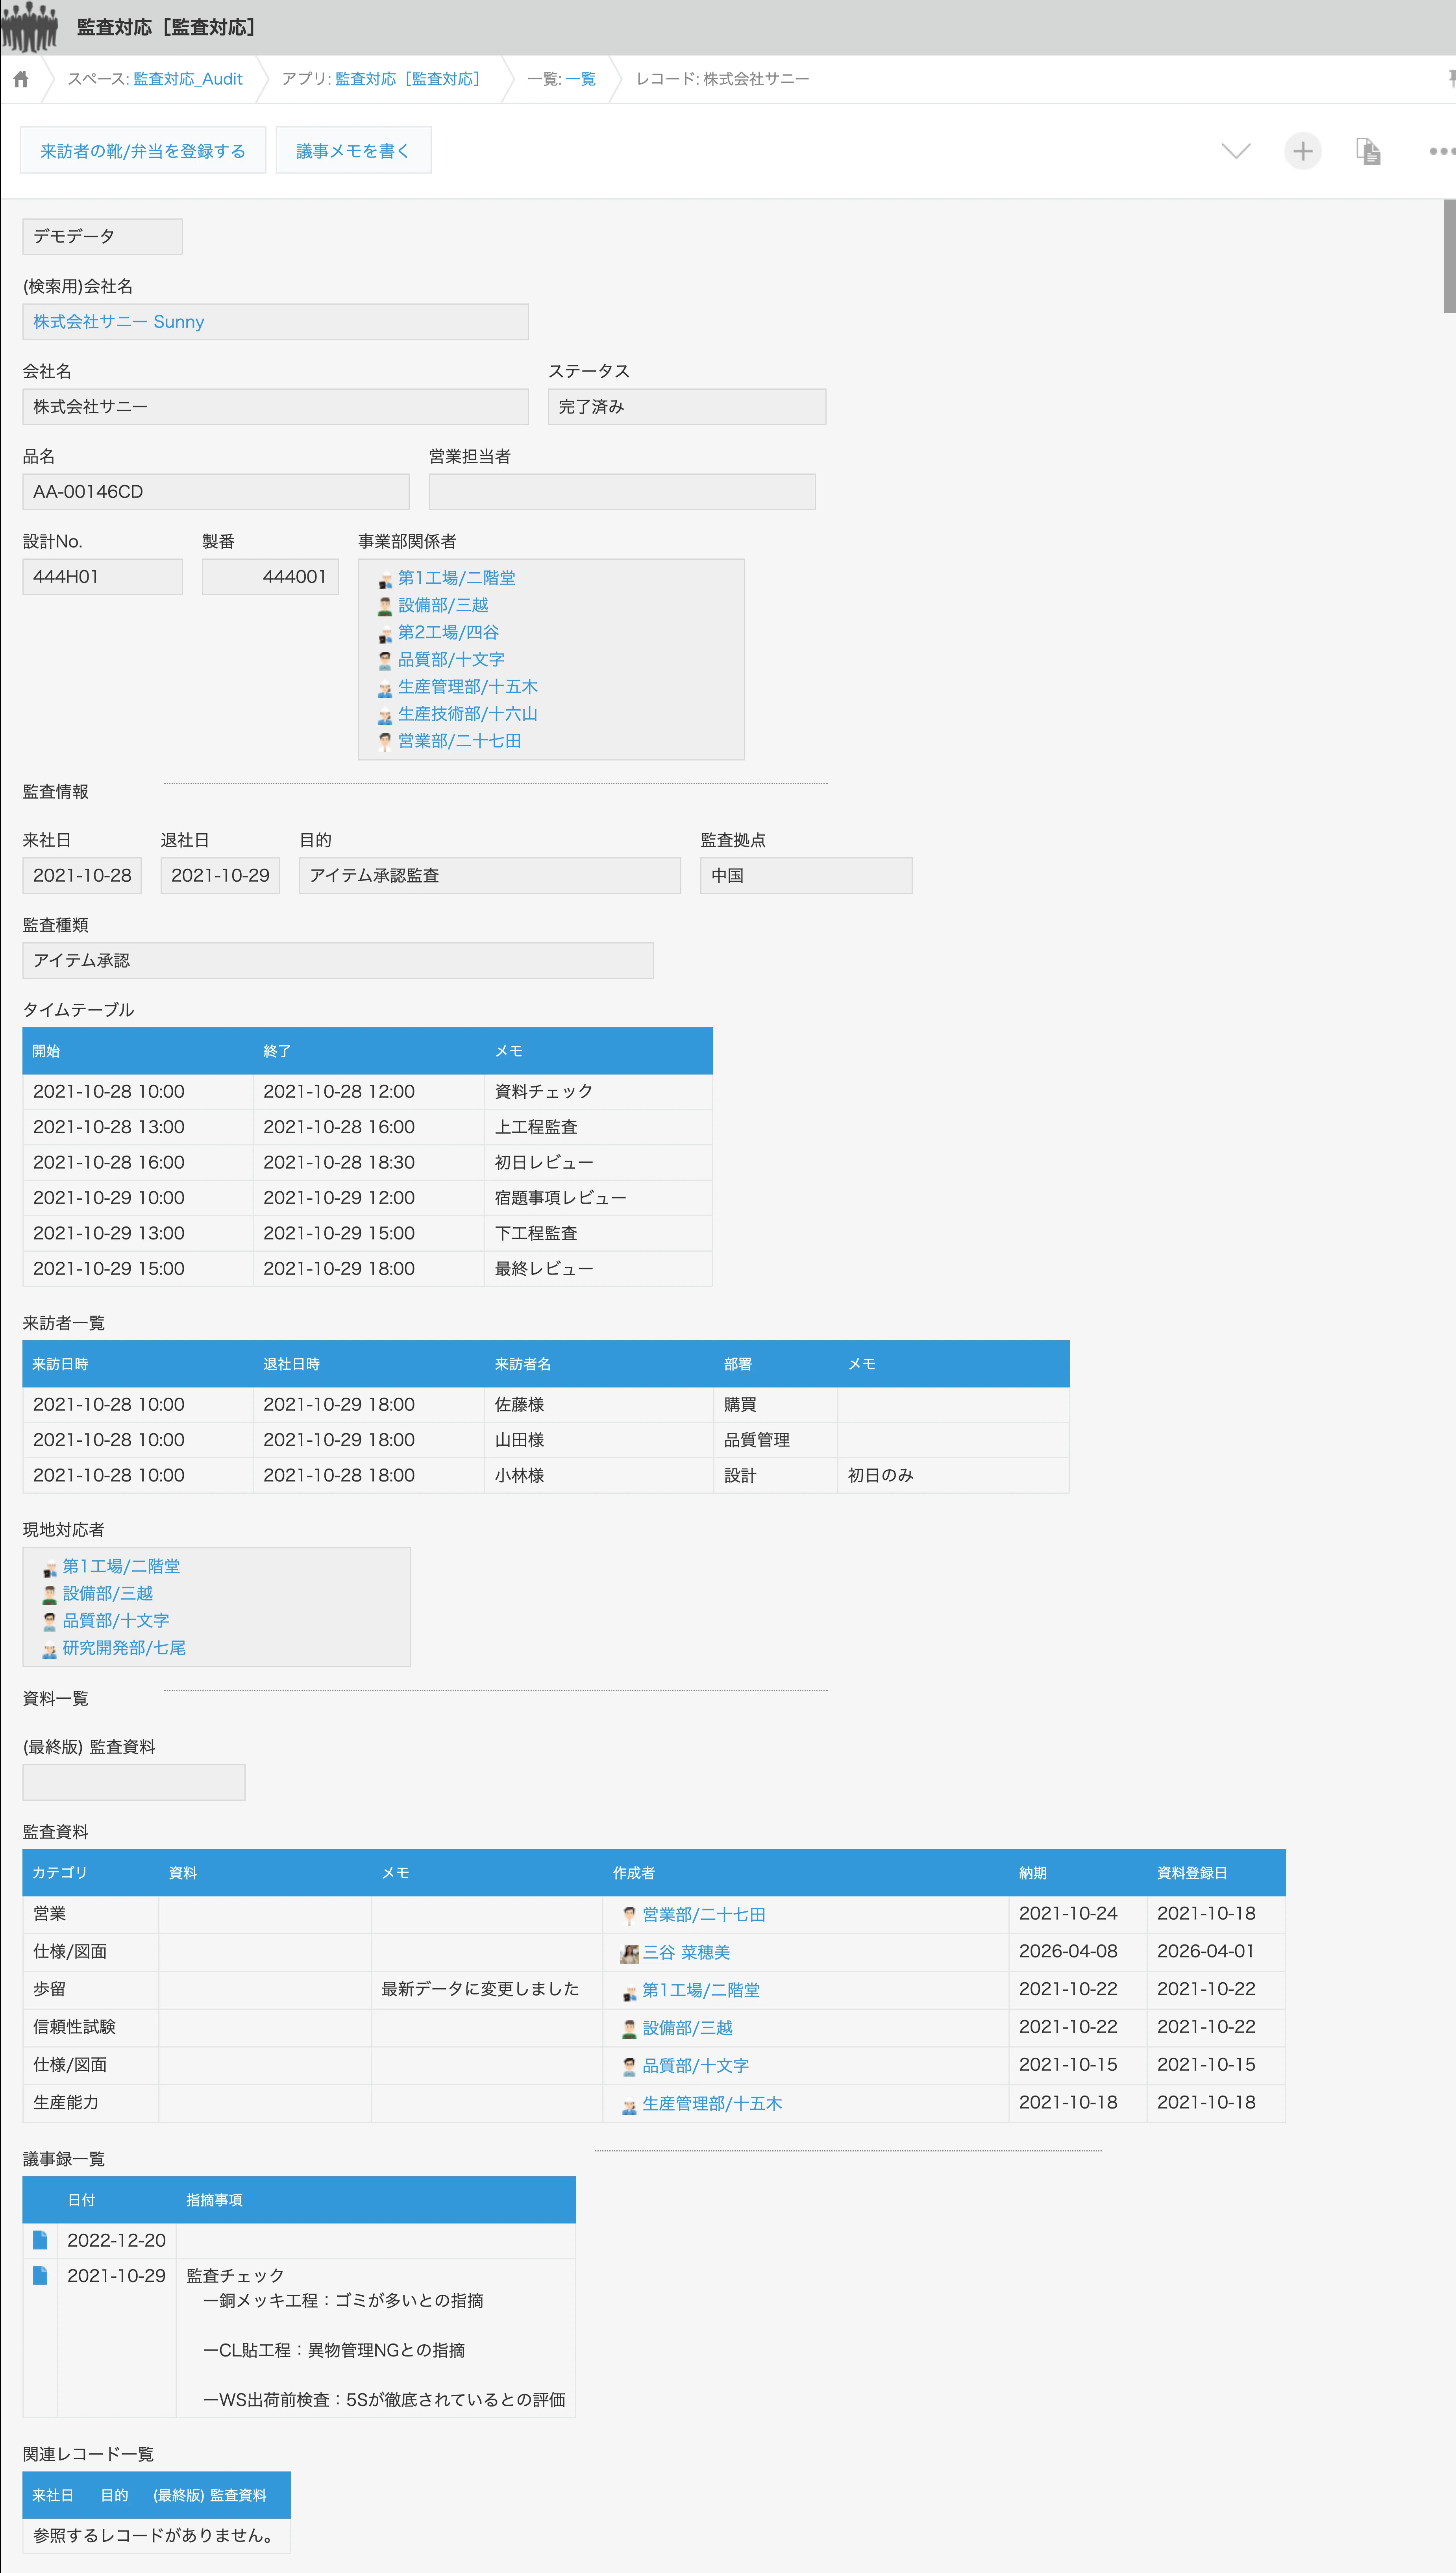Click visitor name 山田様
This screenshot has height=2573, width=1456.
(x=519, y=1440)
